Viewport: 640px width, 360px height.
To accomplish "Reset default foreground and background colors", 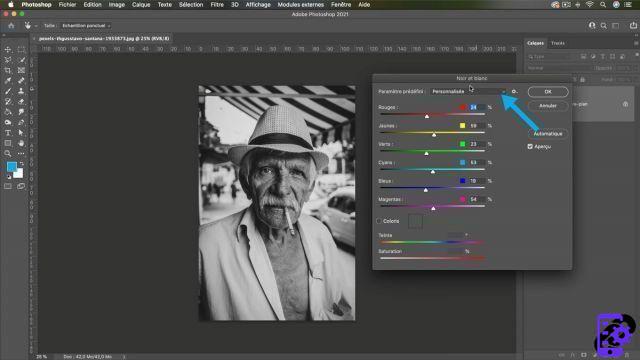I will click(9, 177).
